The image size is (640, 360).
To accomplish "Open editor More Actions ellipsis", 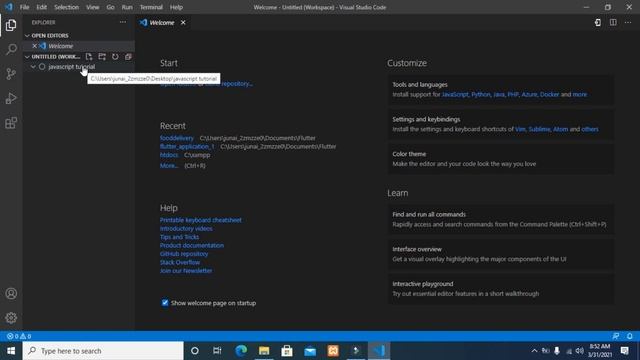I will tap(628, 22).
